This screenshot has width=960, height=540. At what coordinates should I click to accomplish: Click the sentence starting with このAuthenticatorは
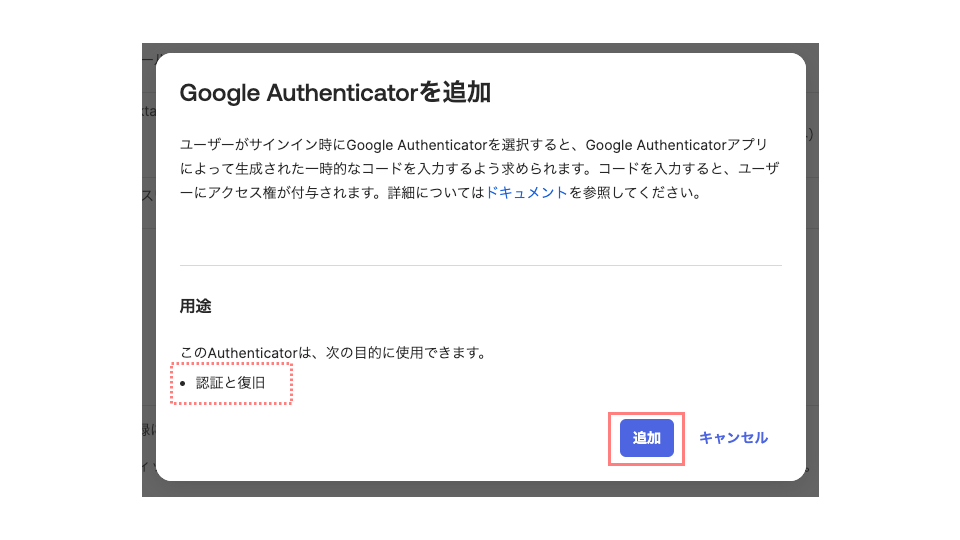[332, 353]
